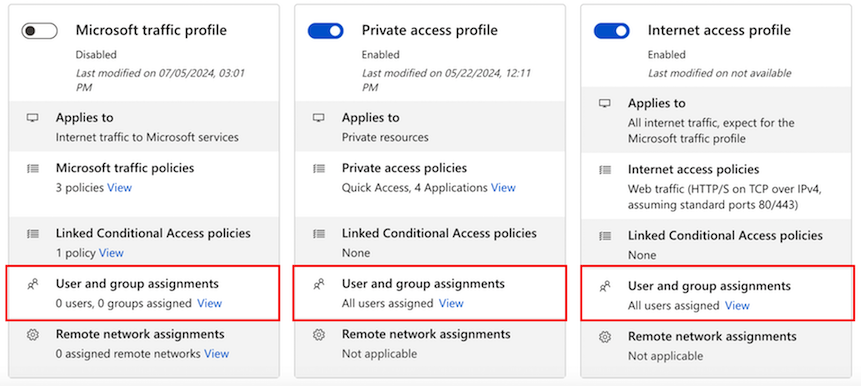View 0 users, 0 groups assigned
The width and height of the screenshot is (861, 386).
click(209, 303)
